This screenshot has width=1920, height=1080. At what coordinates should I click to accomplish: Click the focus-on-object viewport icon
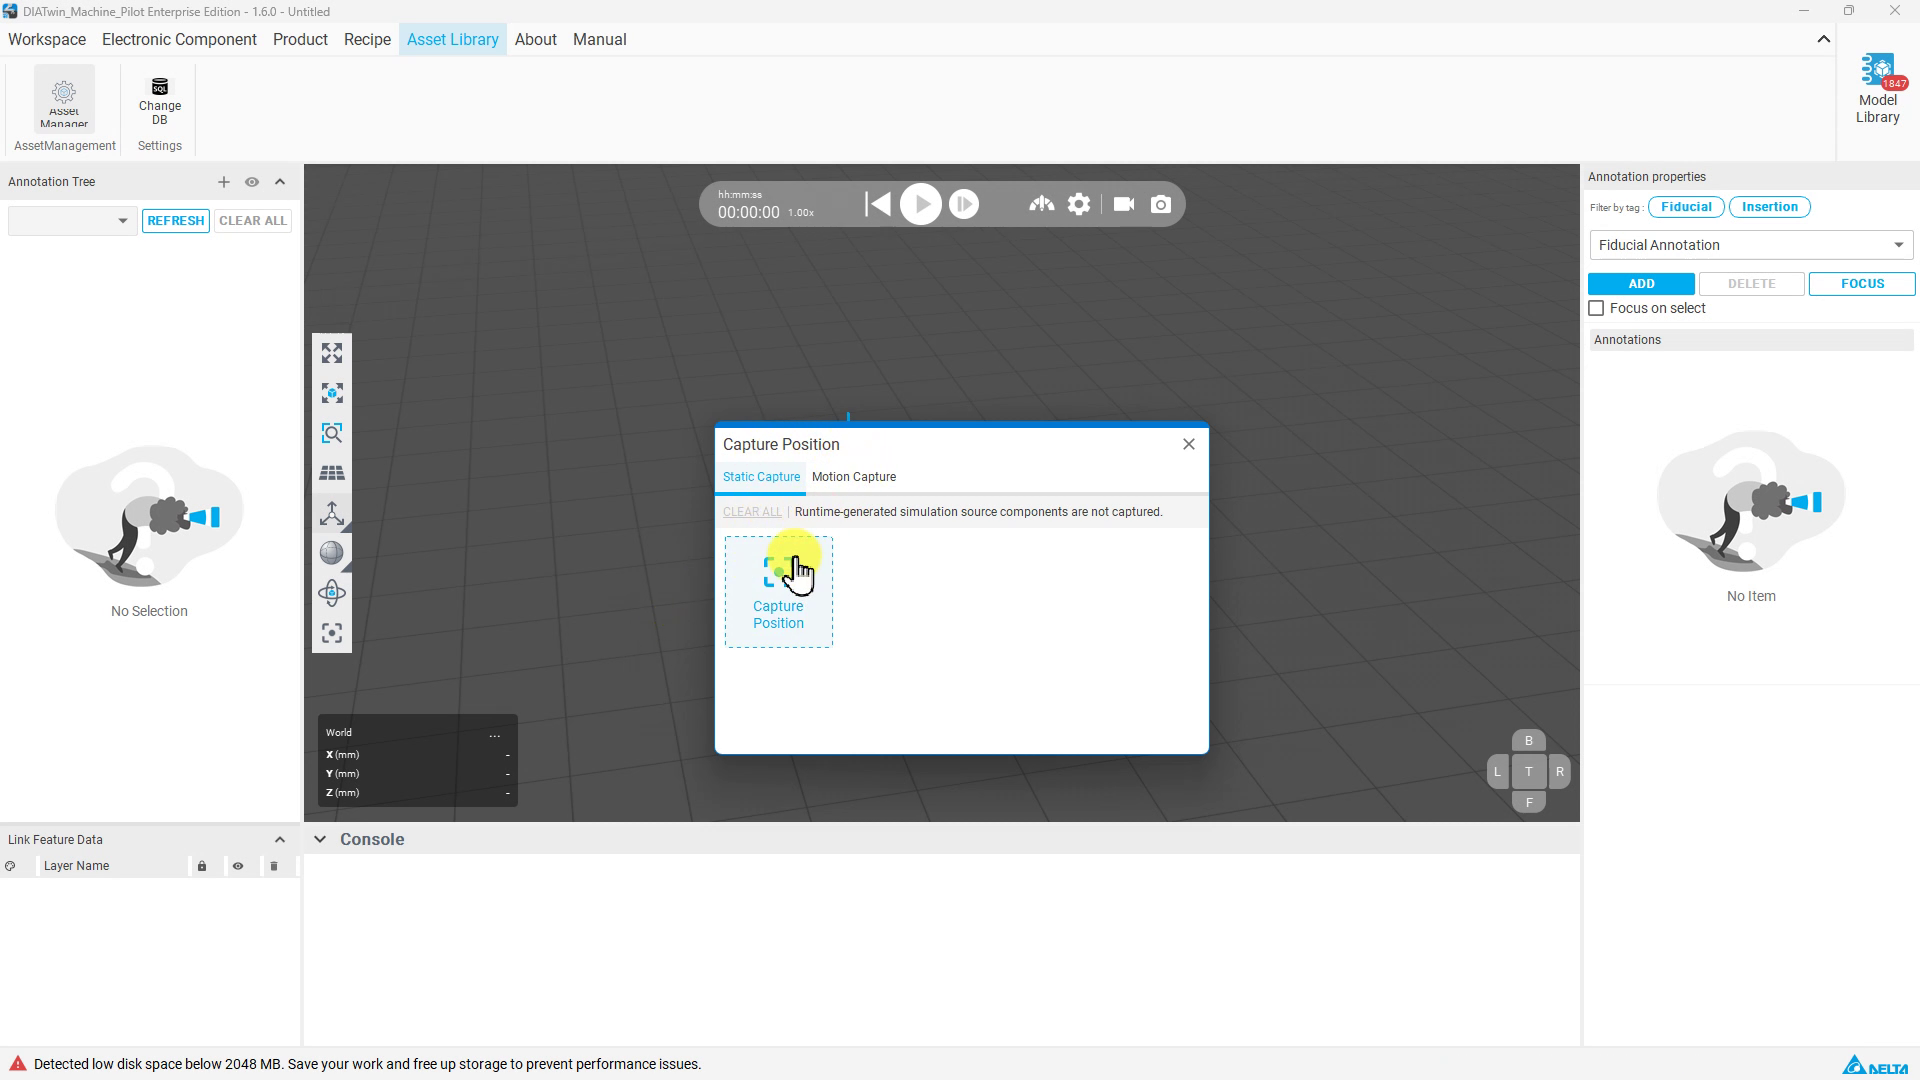[x=332, y=393]
